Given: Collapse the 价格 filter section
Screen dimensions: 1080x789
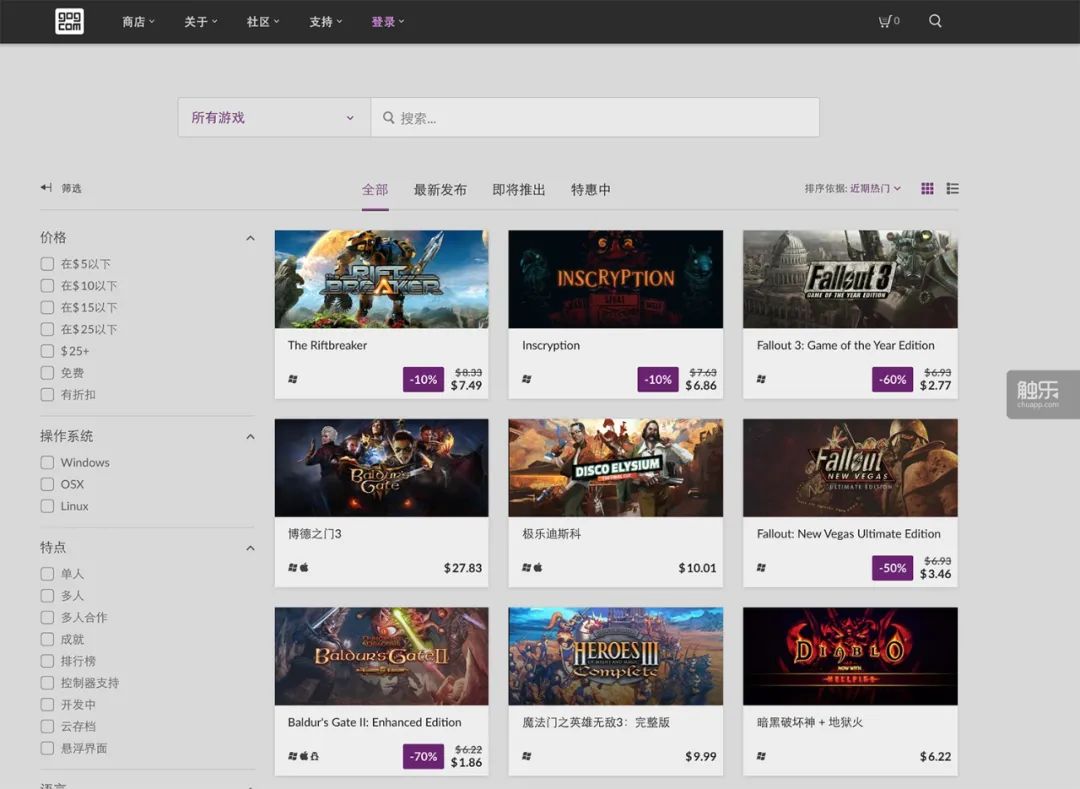Looking at the screenshot, I should pyautogui.click(x=250, y=238).
